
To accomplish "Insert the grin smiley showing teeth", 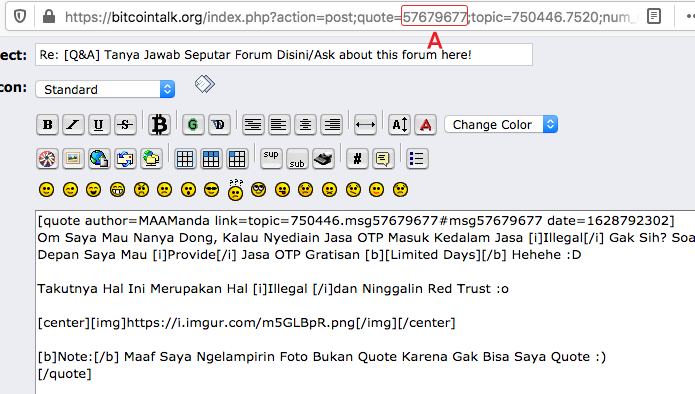I will point(117,190).
